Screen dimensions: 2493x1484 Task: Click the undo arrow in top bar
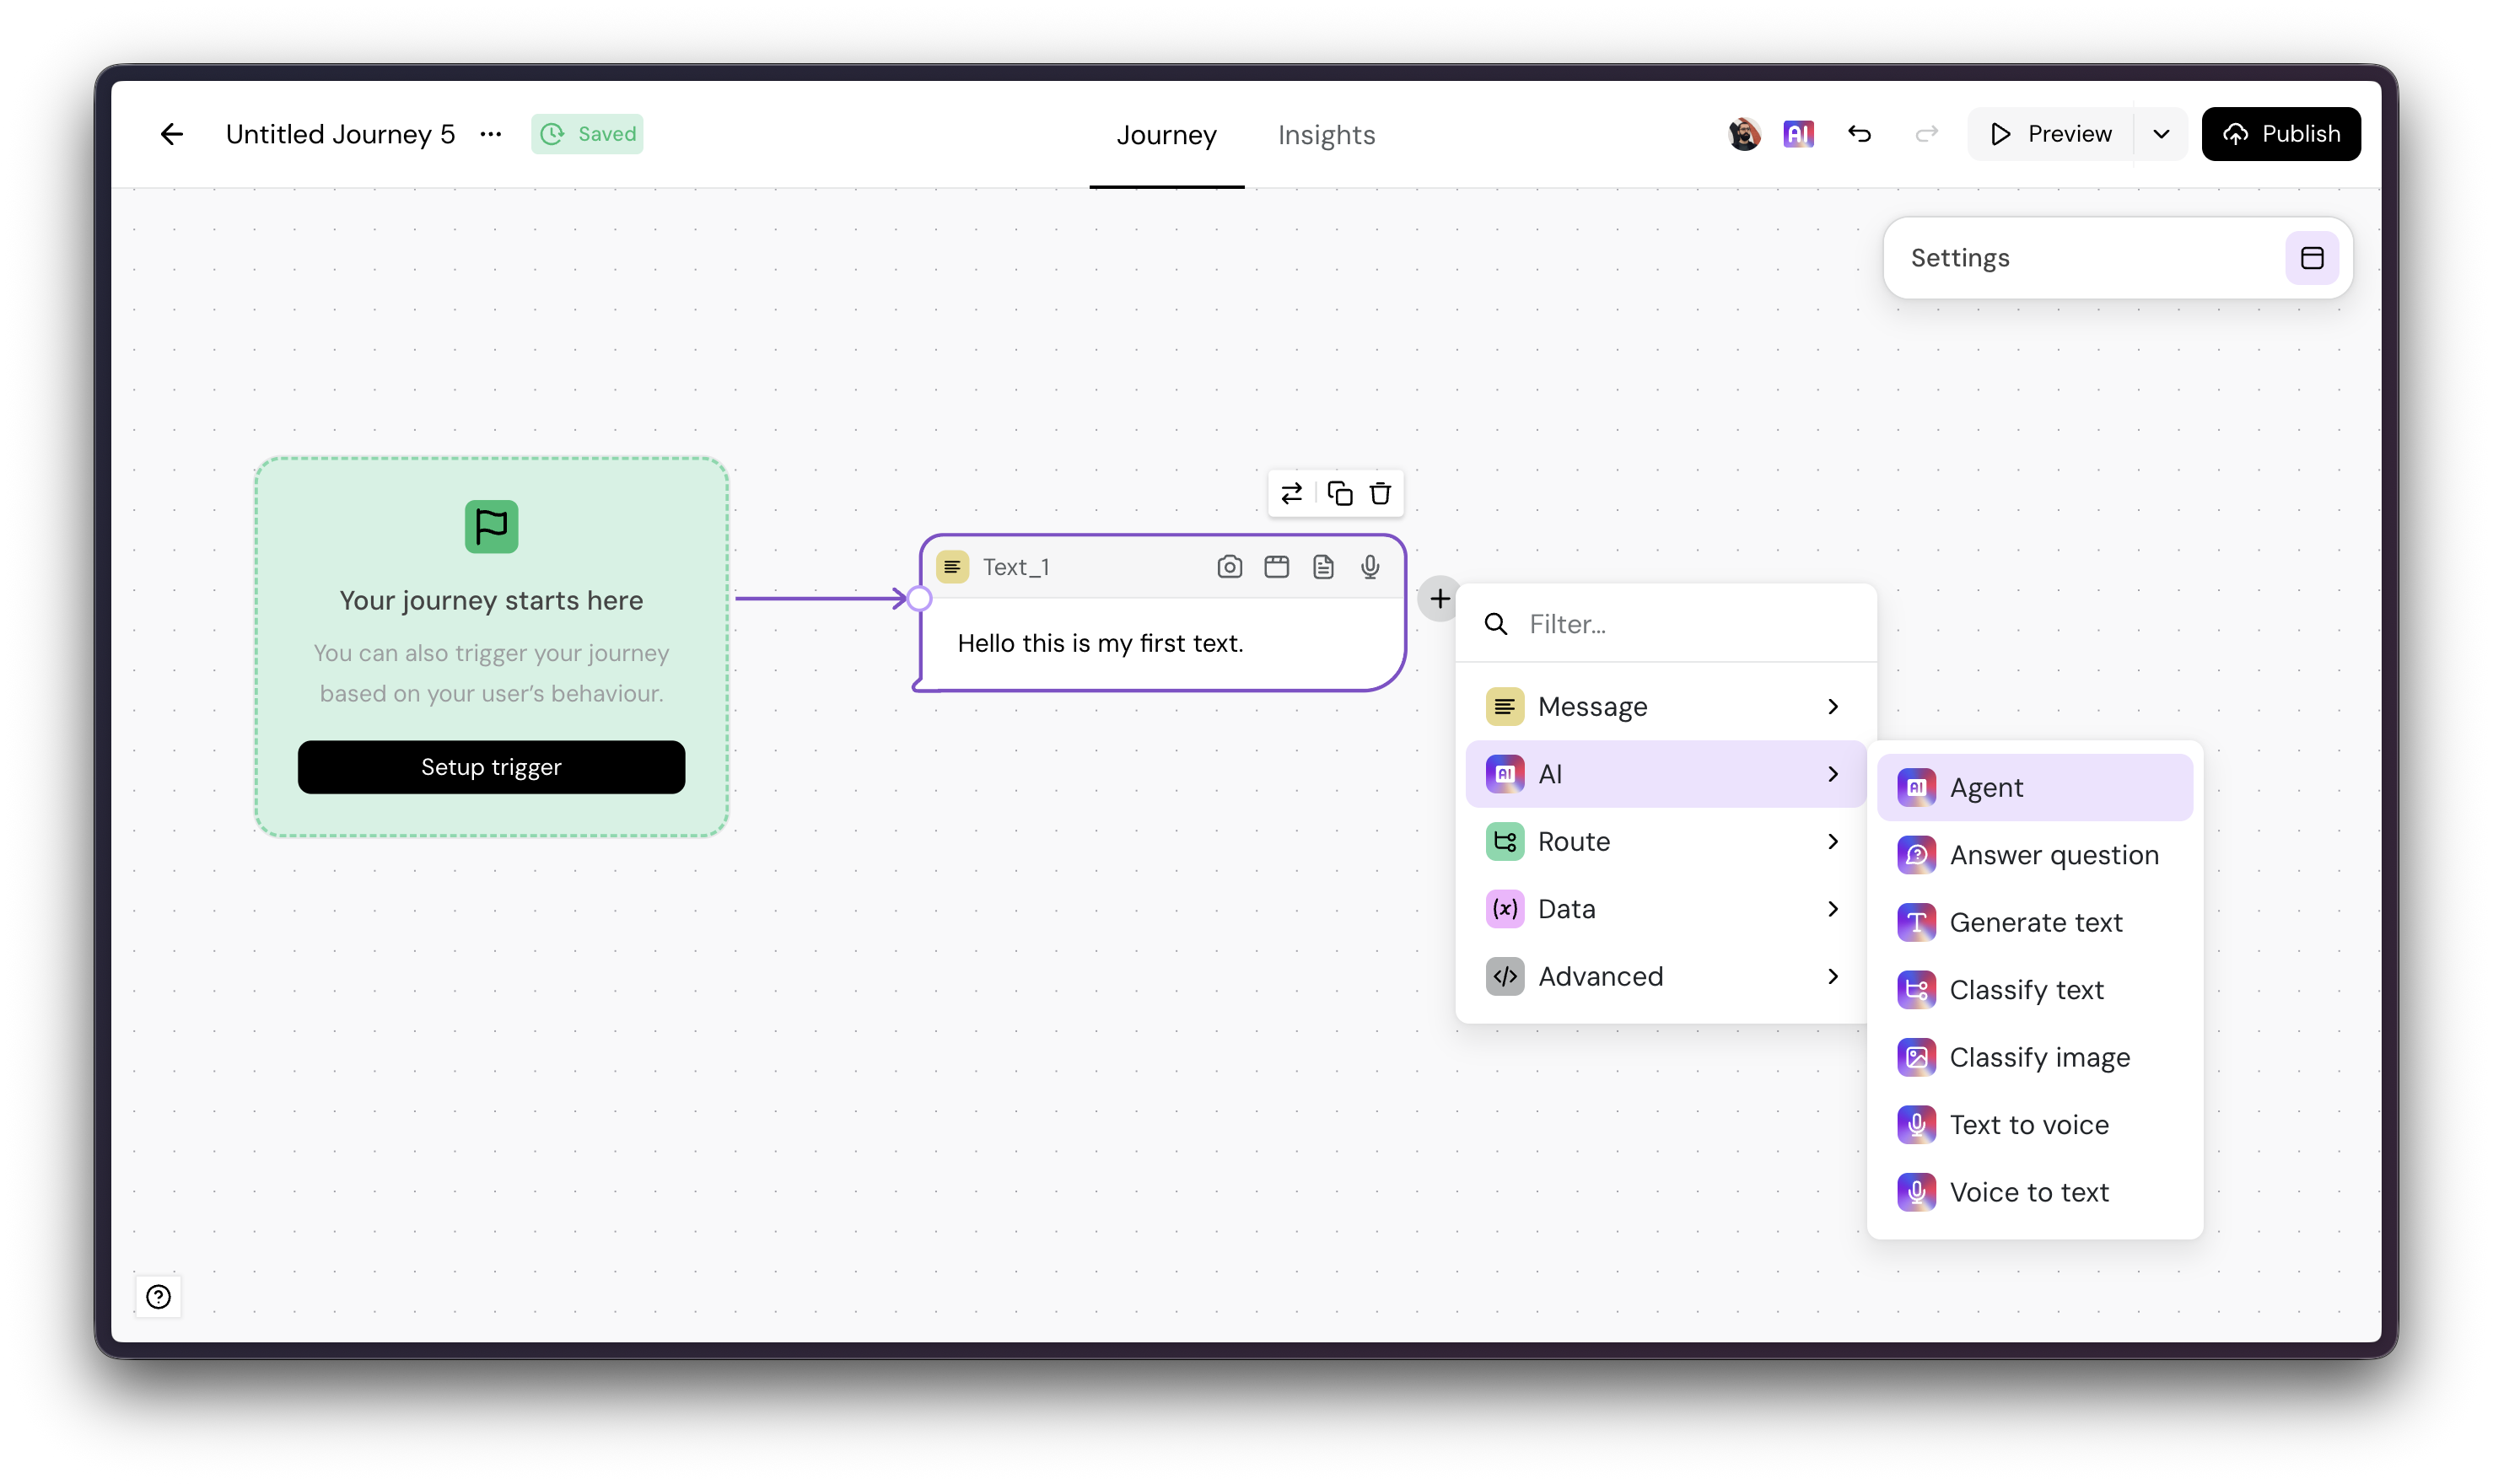point(1859,134)
